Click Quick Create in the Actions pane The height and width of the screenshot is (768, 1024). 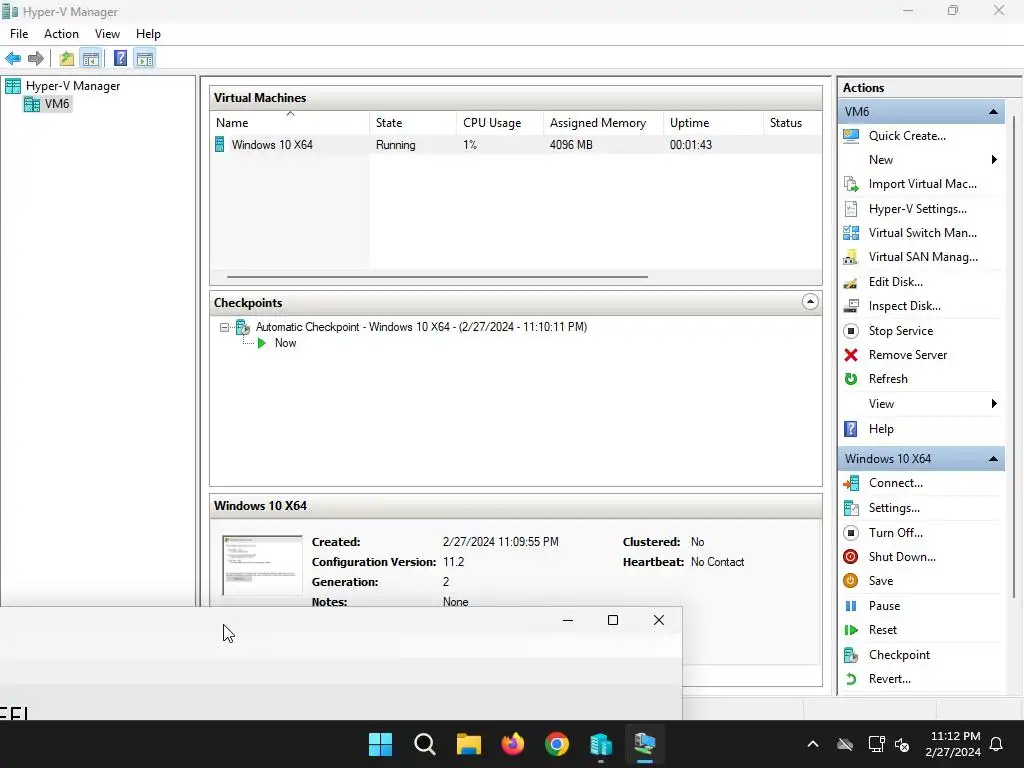(x=907, y=136)
